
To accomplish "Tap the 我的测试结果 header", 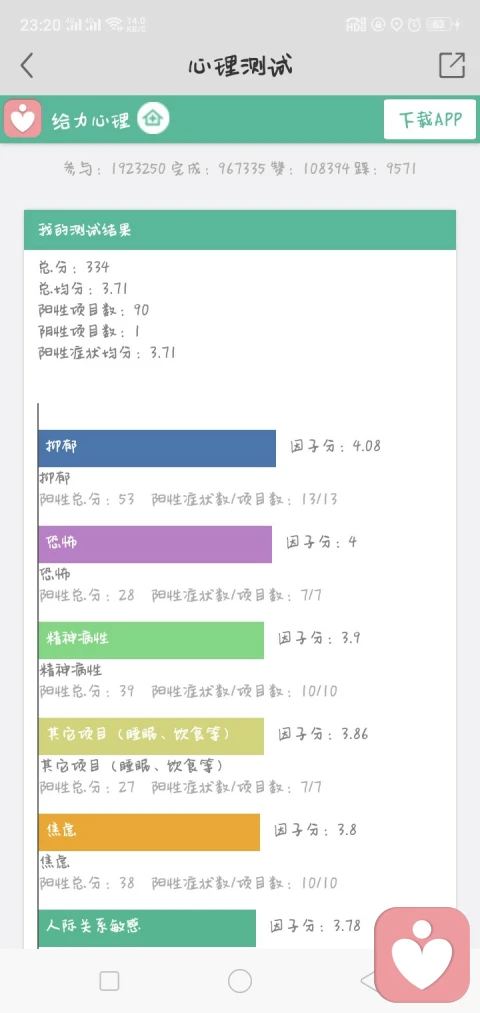I will coord(240,230).
